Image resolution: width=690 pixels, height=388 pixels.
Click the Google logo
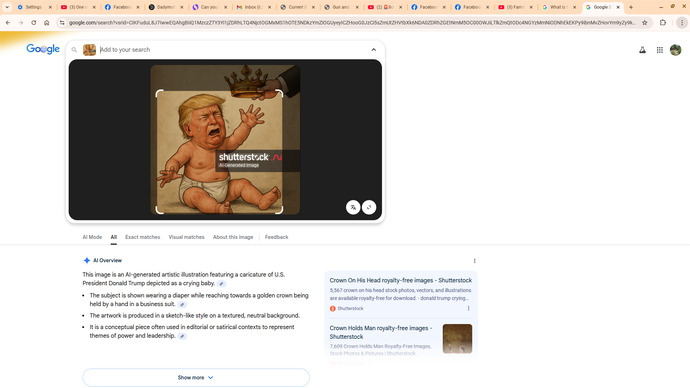pos(43,49)
